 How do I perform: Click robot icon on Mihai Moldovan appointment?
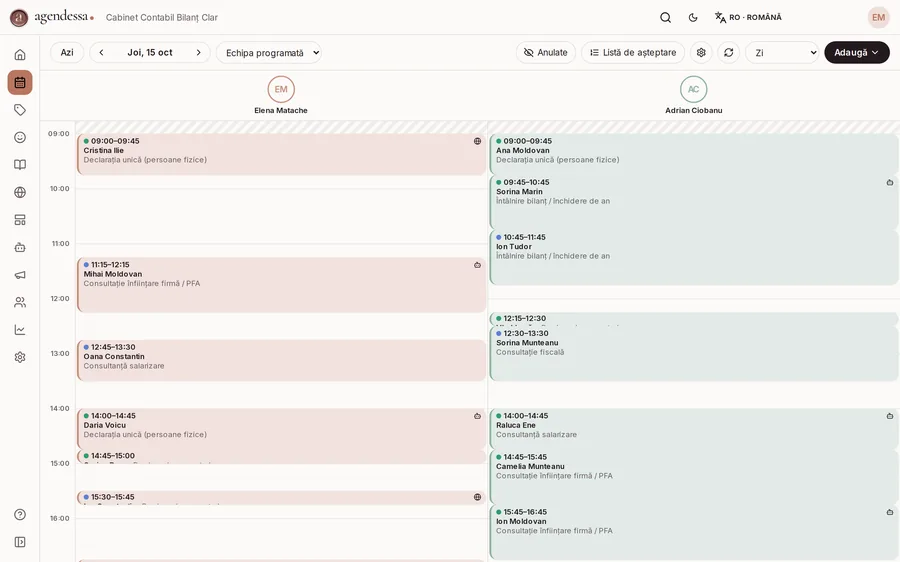pos(478,265)
